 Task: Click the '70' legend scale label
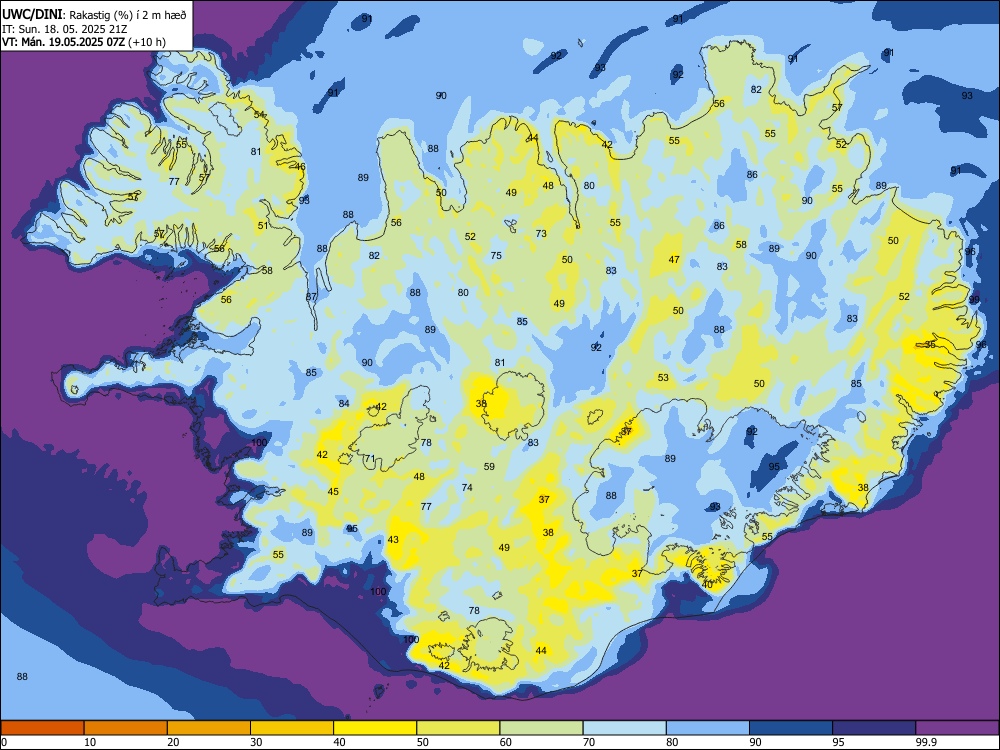[x=589, y=742]
